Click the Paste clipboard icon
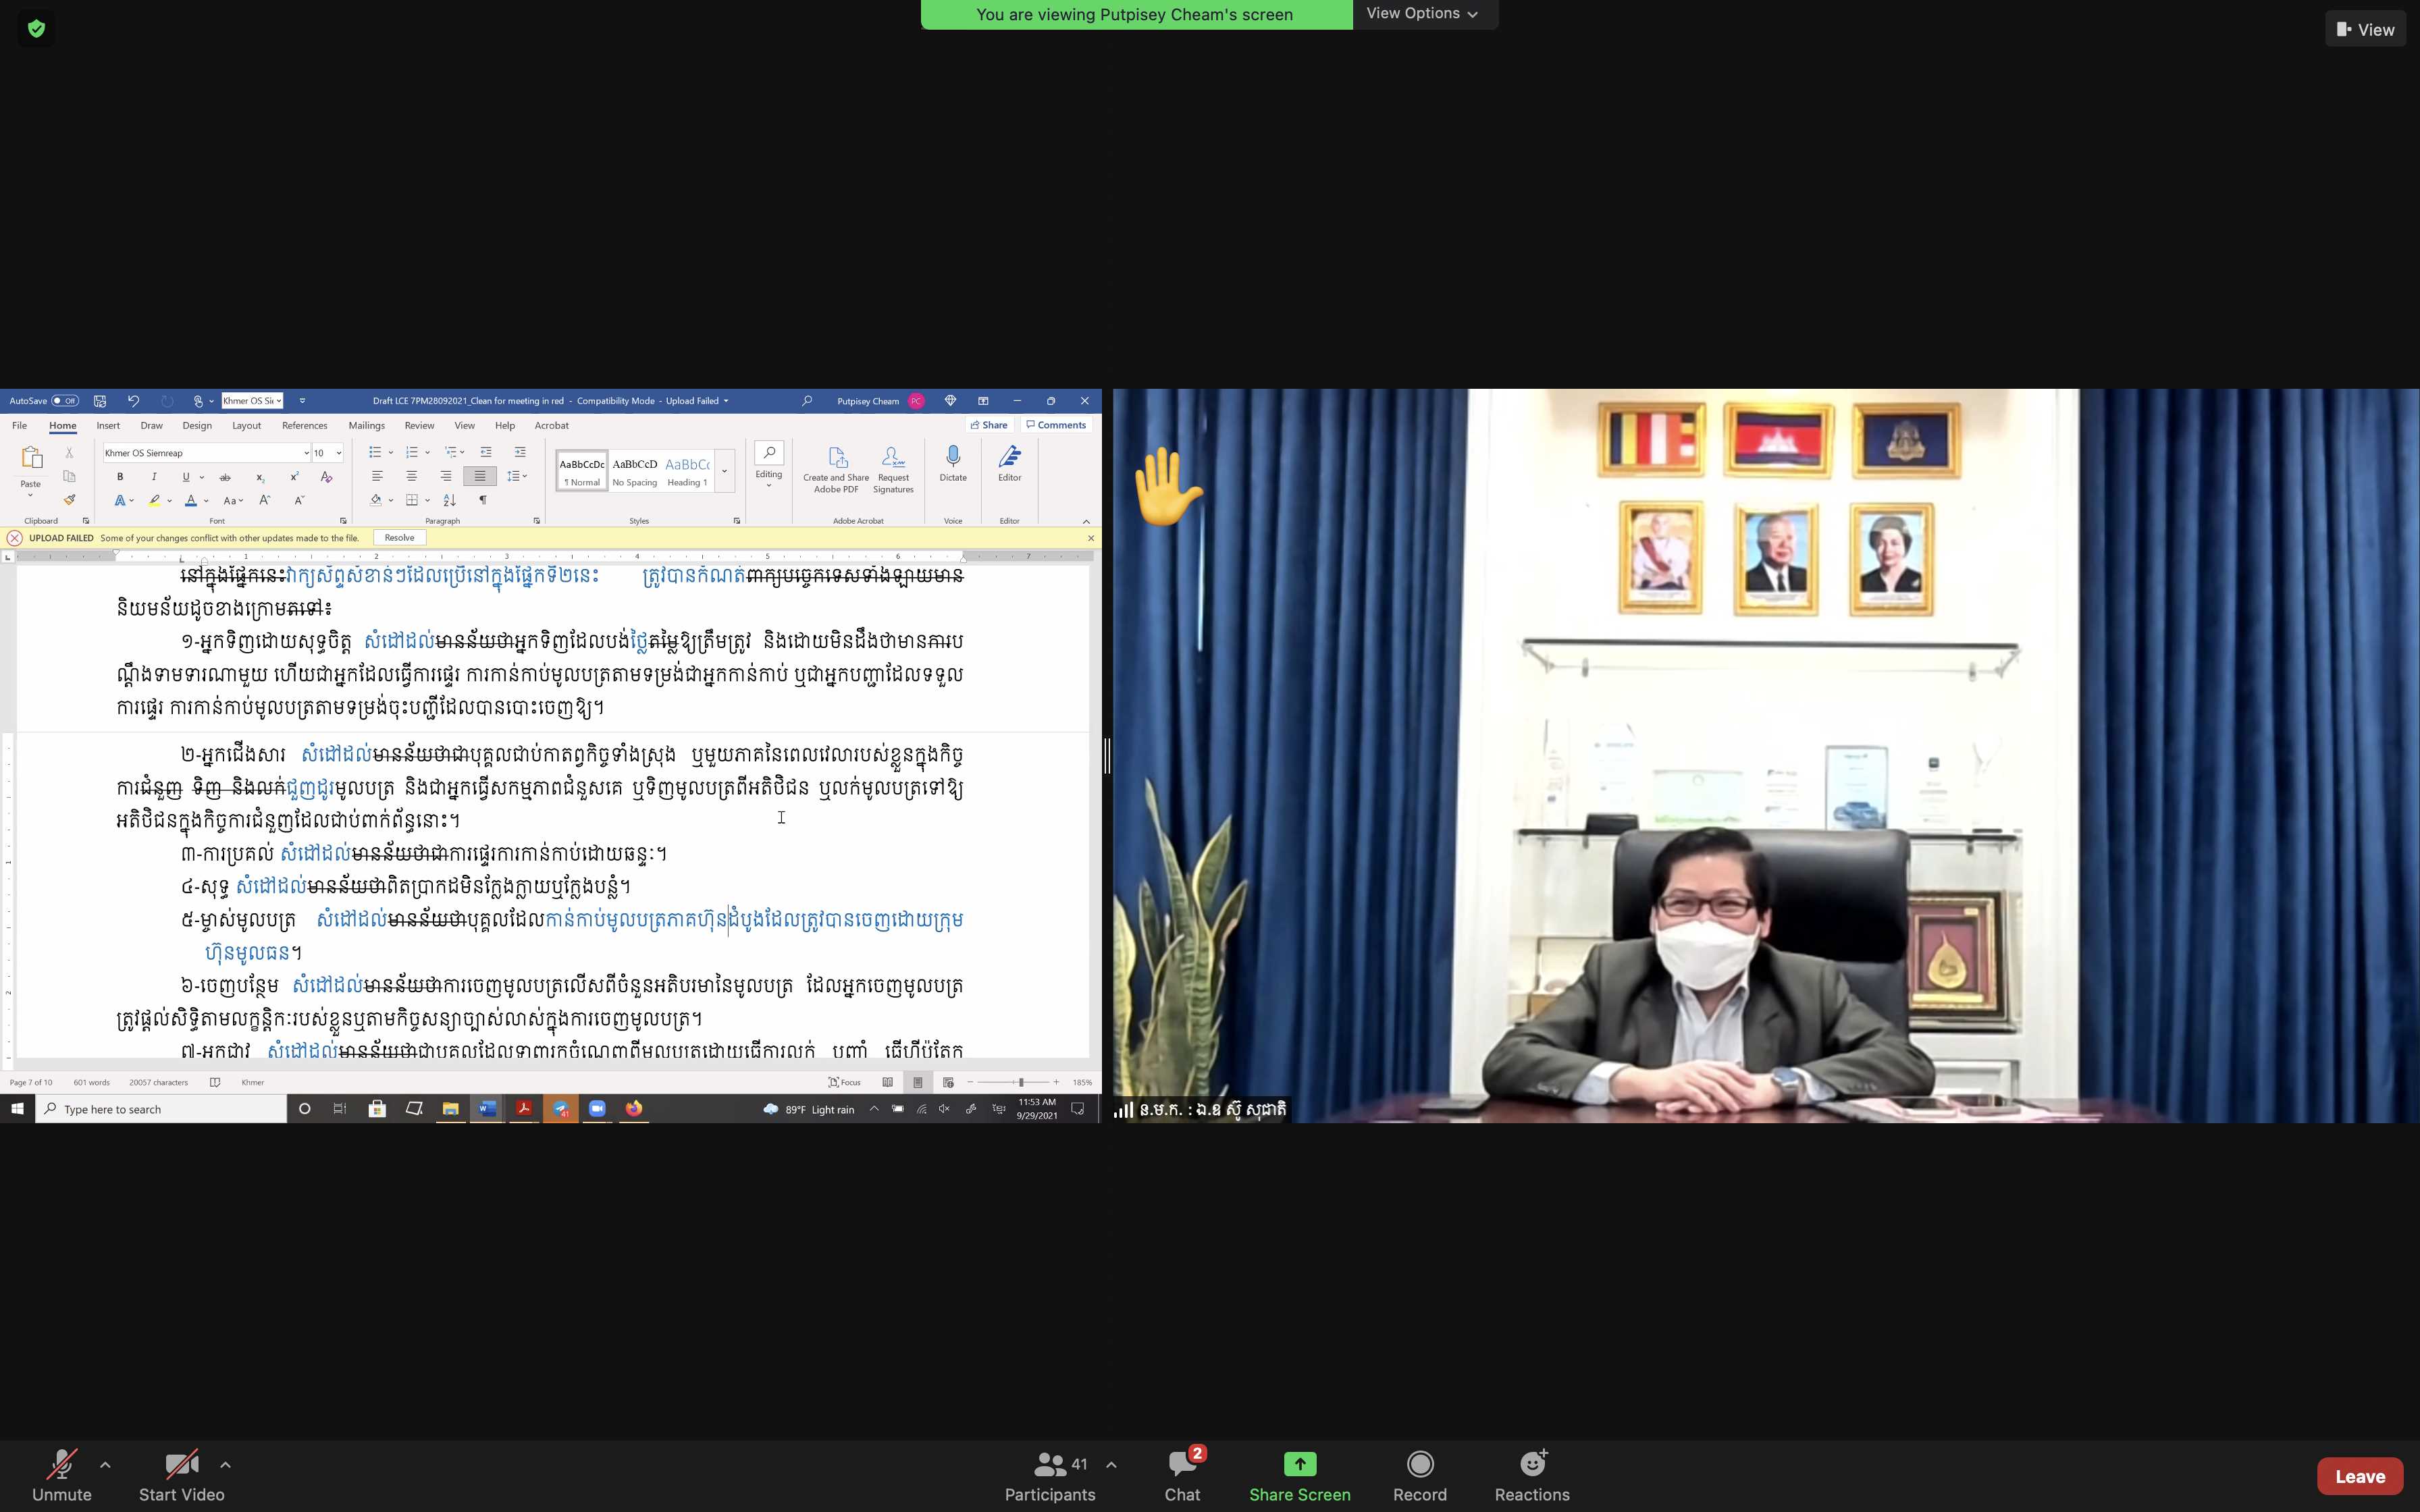This screenshot has height=1512, width=2420. point(31,458)
